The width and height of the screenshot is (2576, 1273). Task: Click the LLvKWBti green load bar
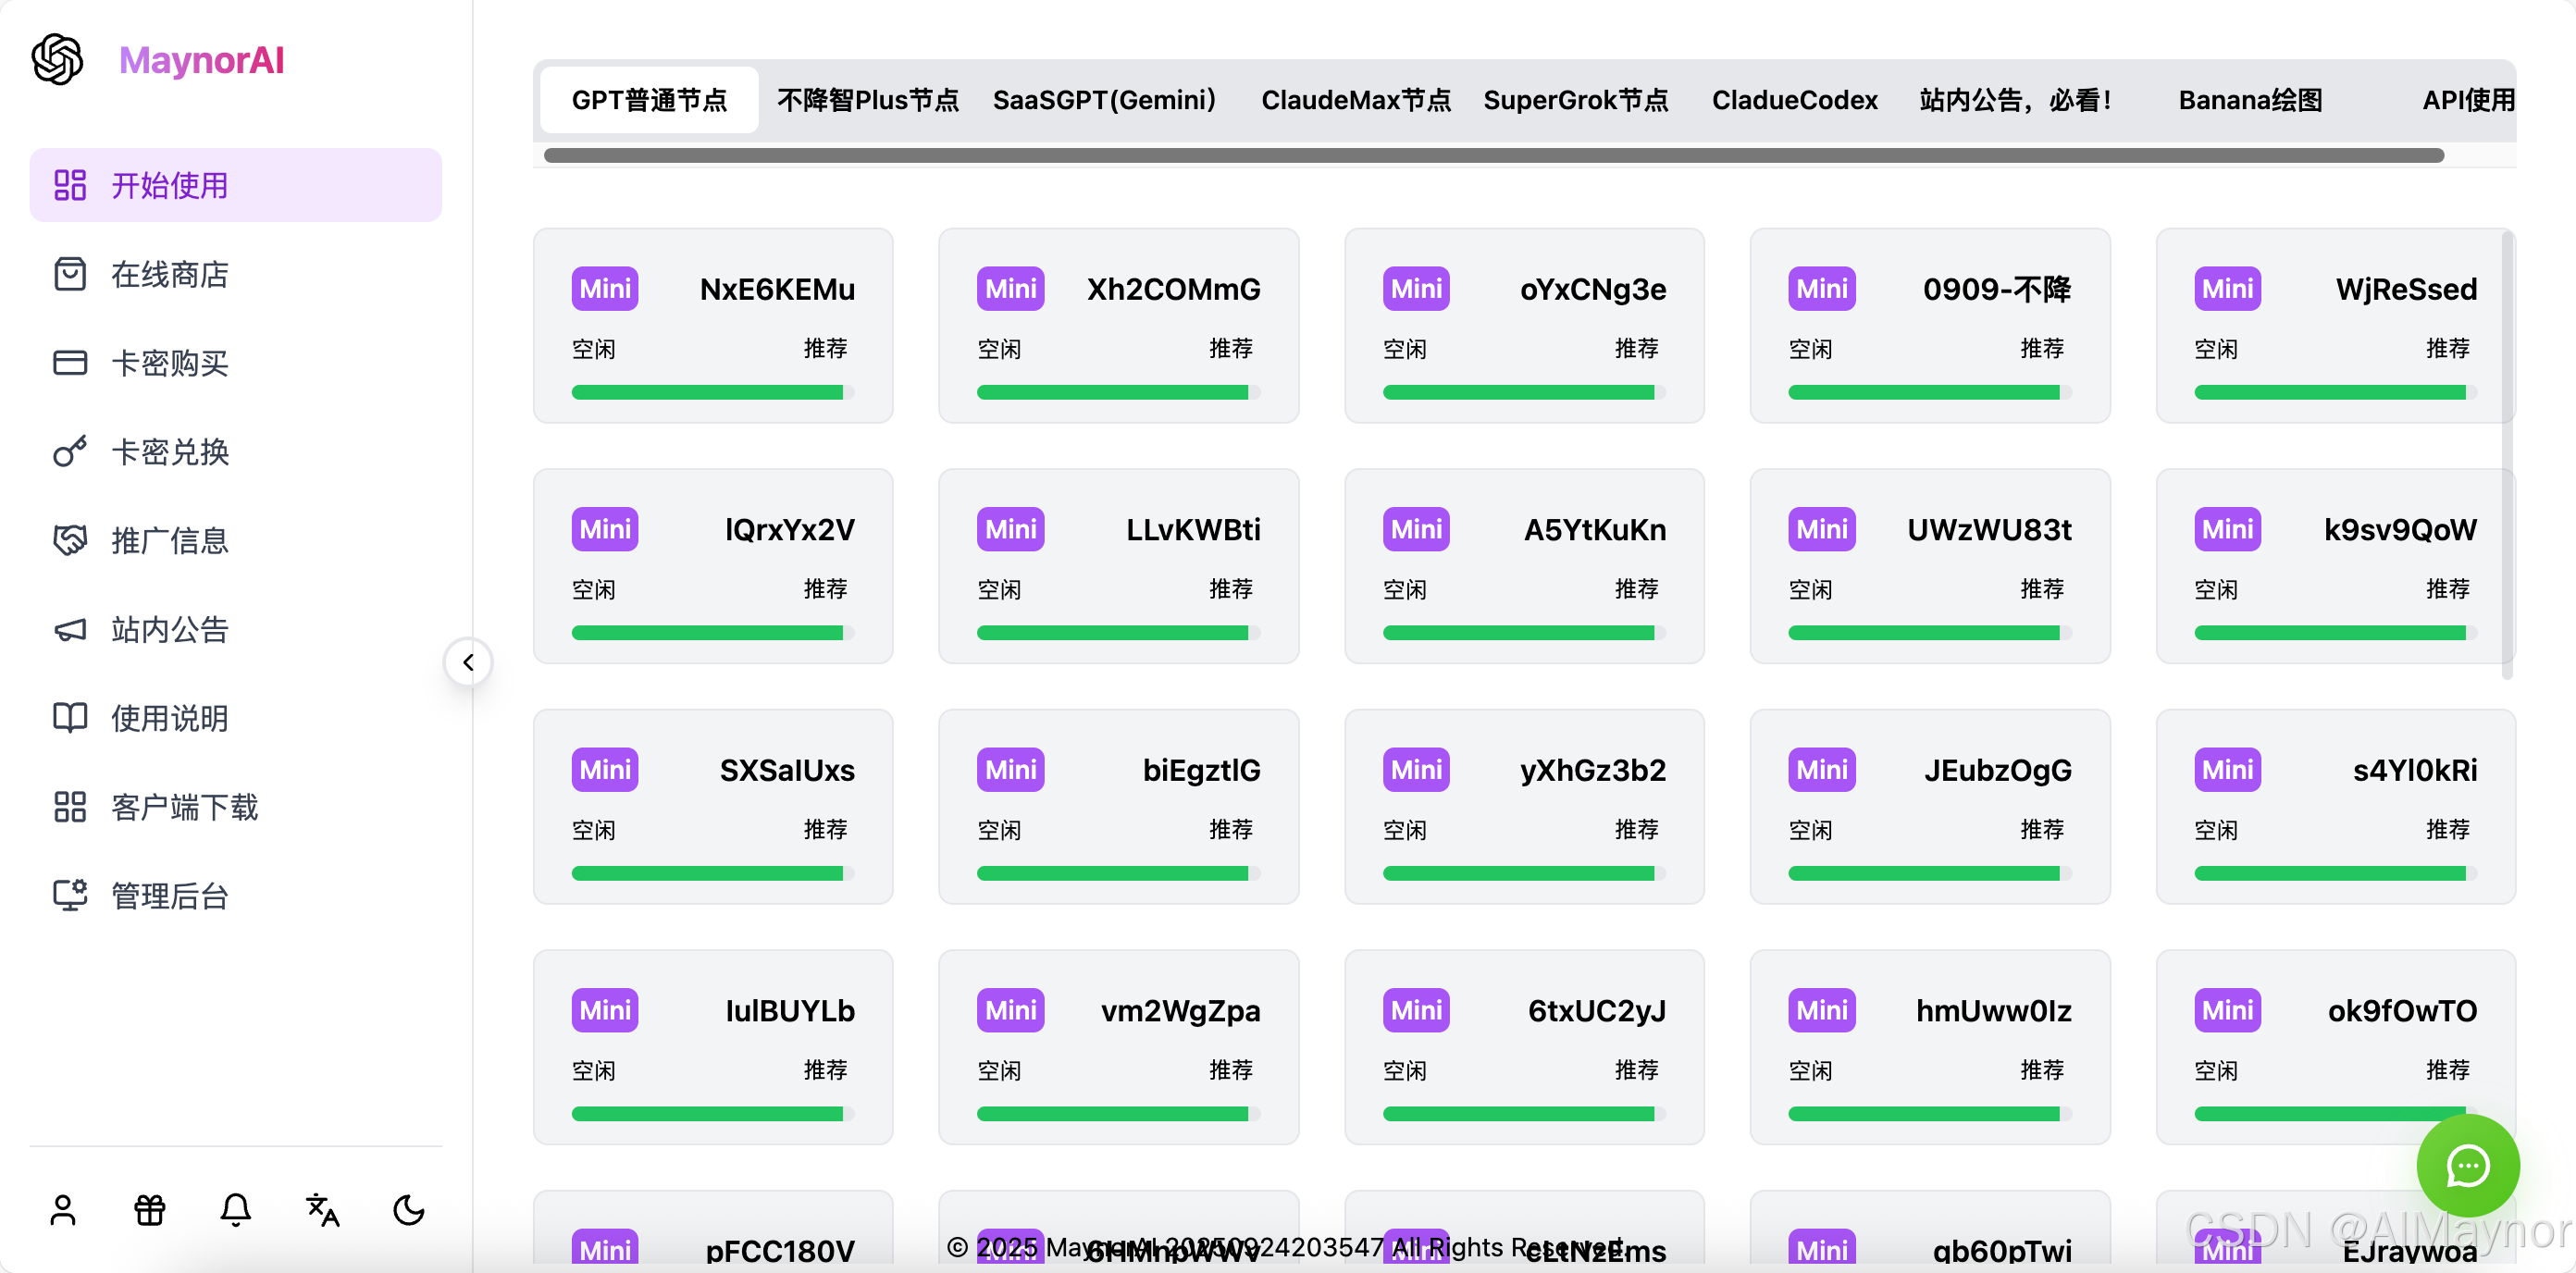[x=1112, y=633]
